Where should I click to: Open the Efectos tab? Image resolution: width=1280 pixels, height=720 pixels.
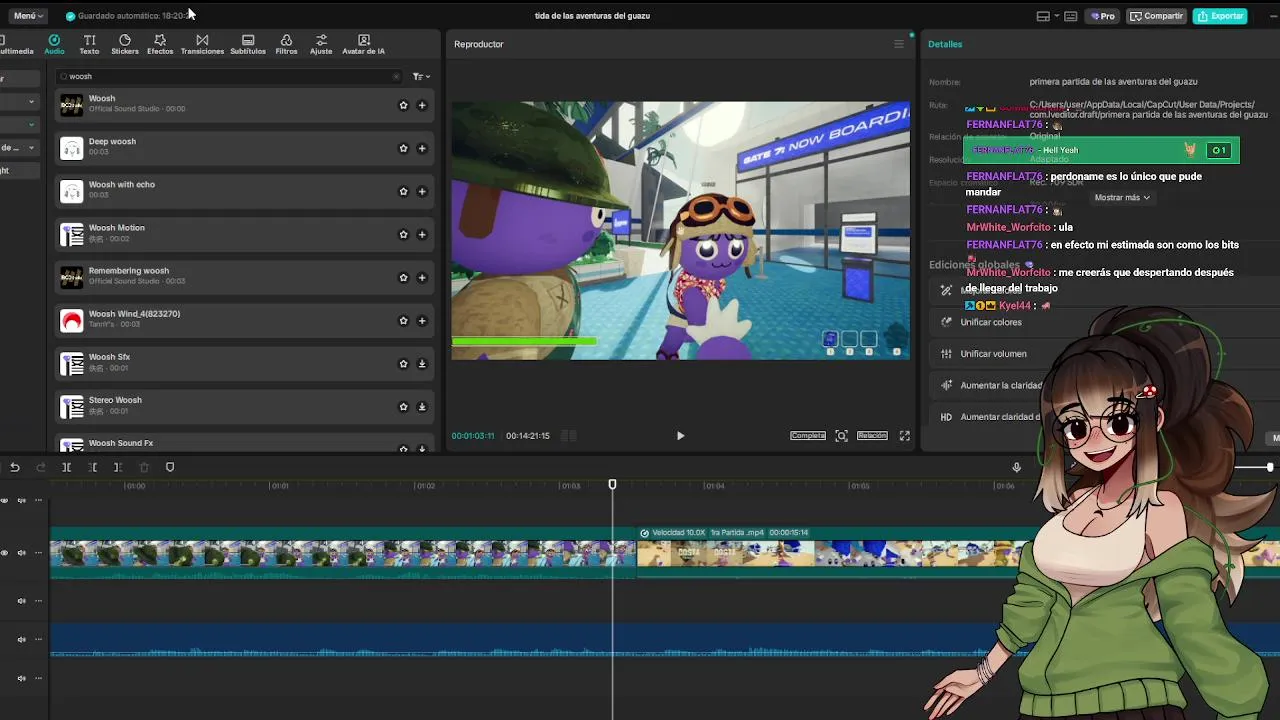coord(160,44)
